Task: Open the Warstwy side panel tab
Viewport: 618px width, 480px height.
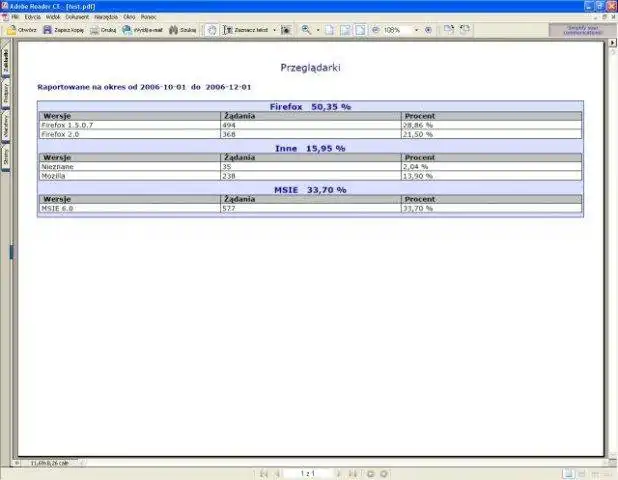Action: tap(6, 126)
